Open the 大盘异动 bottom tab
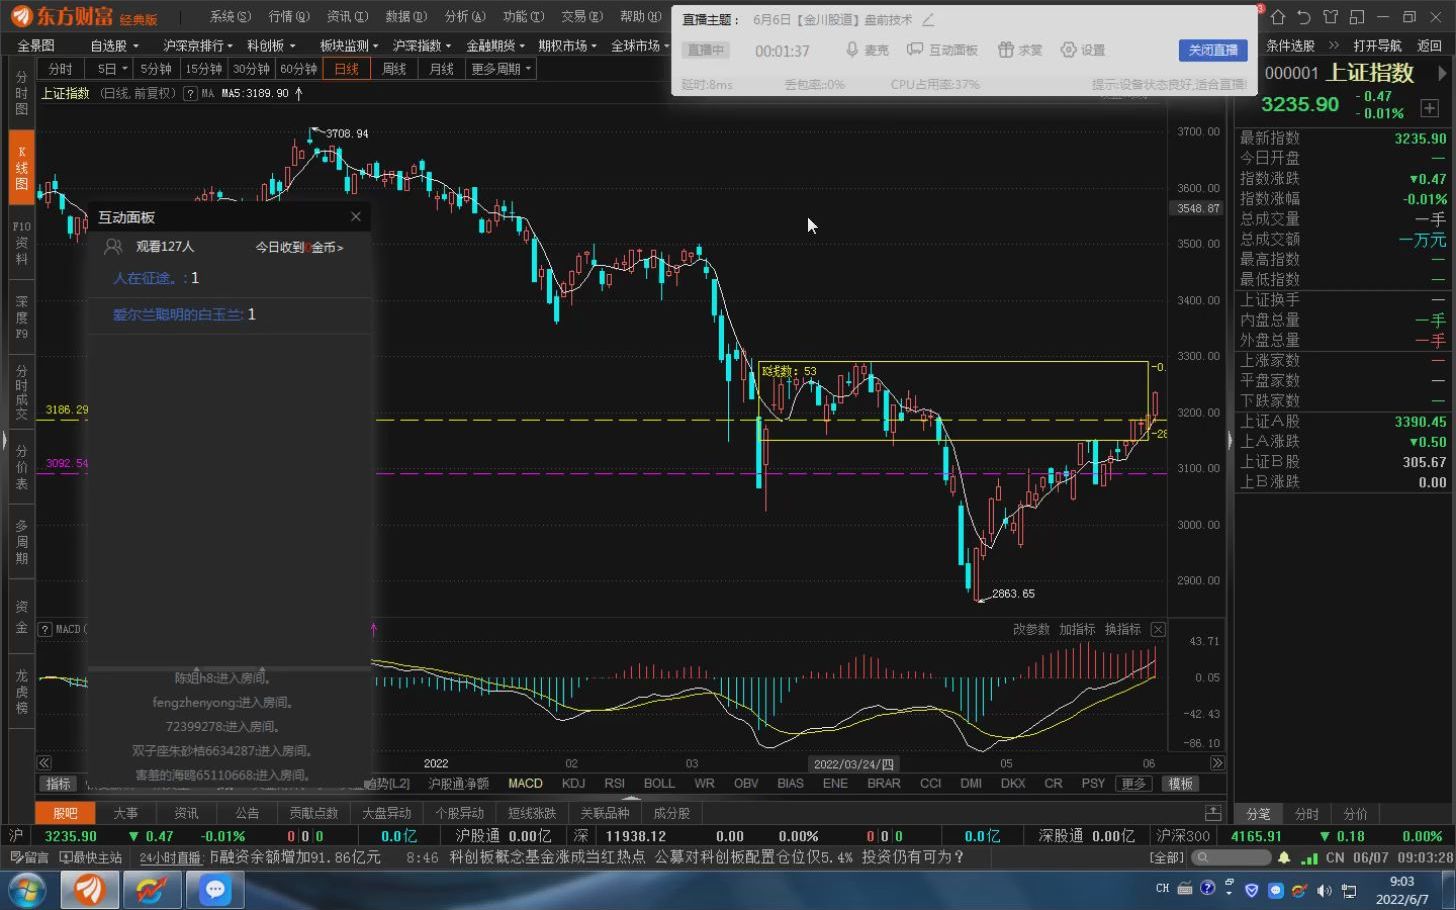The width and height of the screenshot is (1456, 910). click(385, 813)
